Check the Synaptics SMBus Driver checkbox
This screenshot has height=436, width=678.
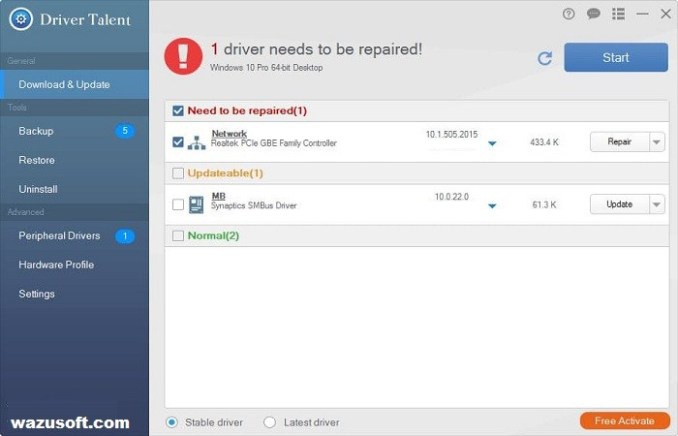tap(178, 205)
